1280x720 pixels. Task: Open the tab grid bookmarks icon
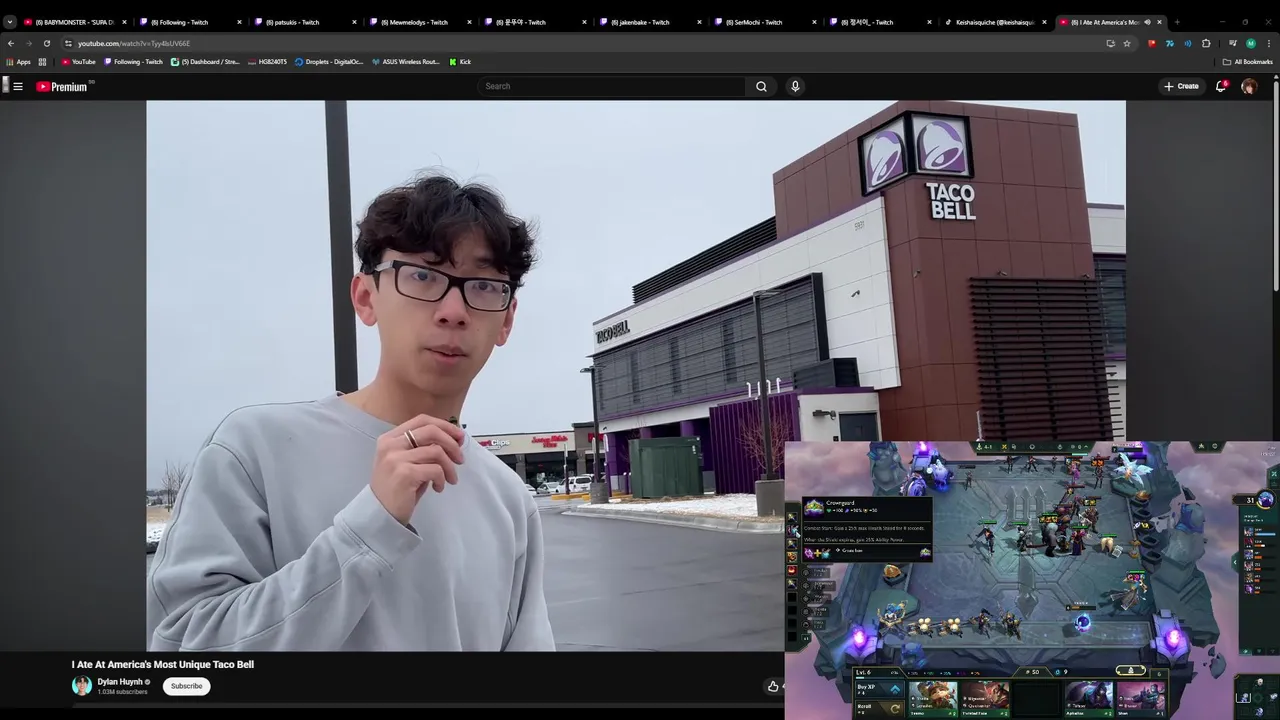click(42, 62)
